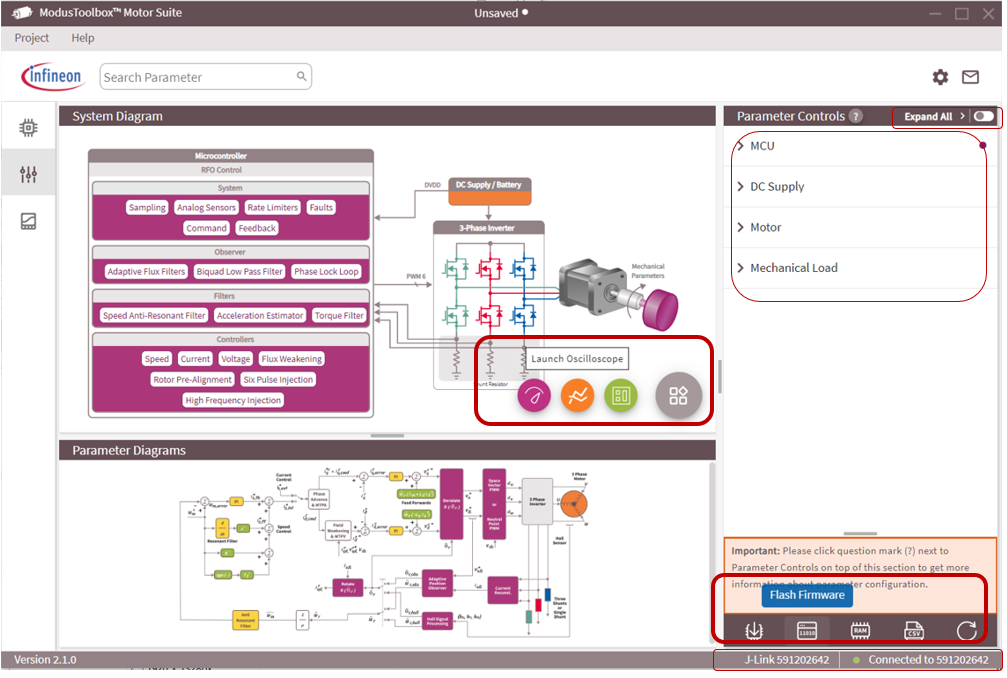Open the Project menu
The height and width of the screenshot is (678, 1007).
31,38
